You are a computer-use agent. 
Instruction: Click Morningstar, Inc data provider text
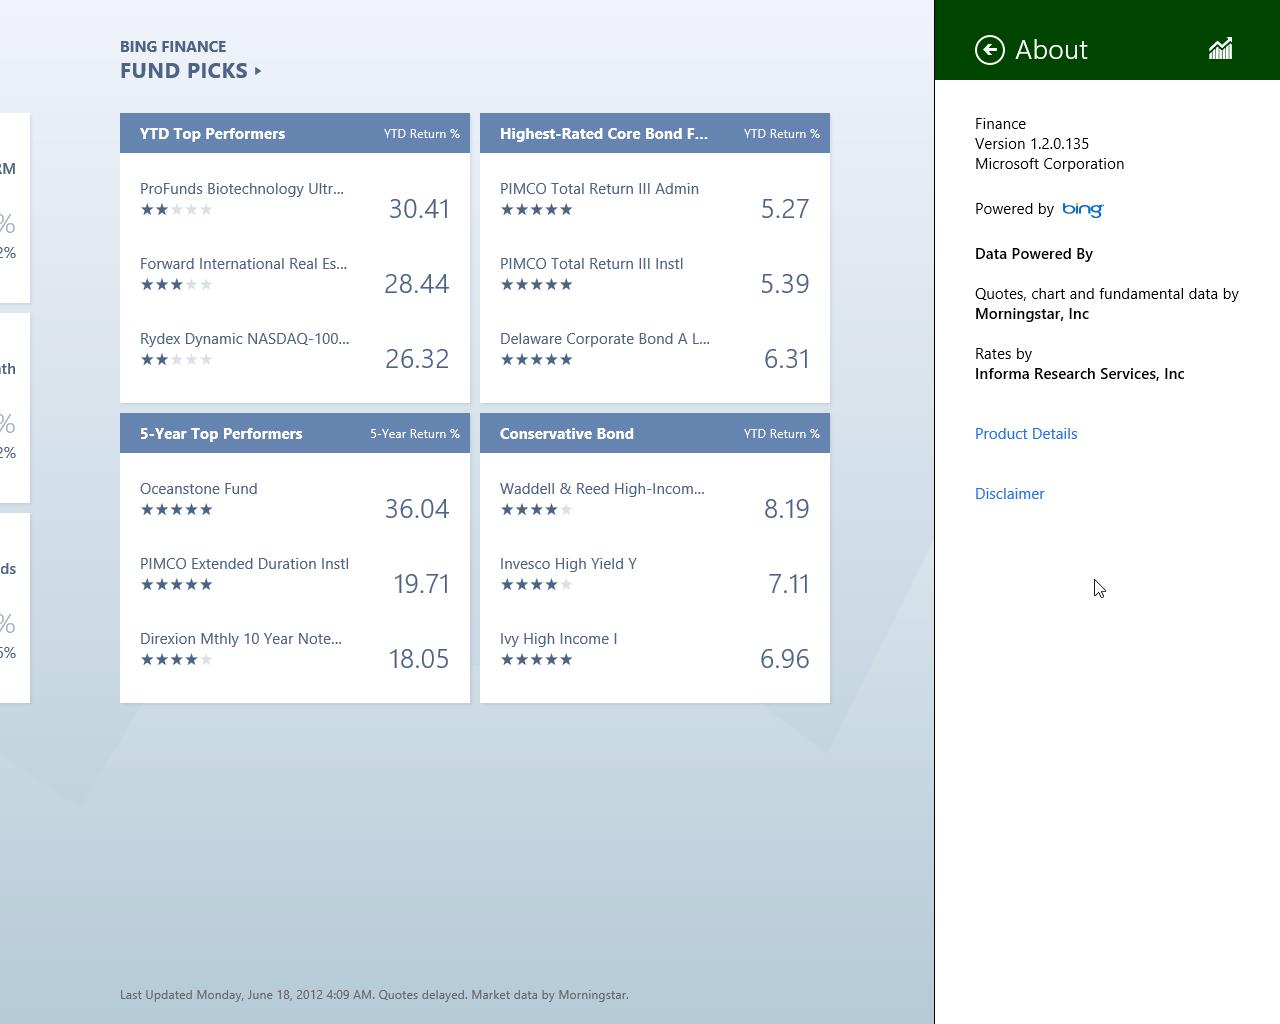[x=1032, y=314]
